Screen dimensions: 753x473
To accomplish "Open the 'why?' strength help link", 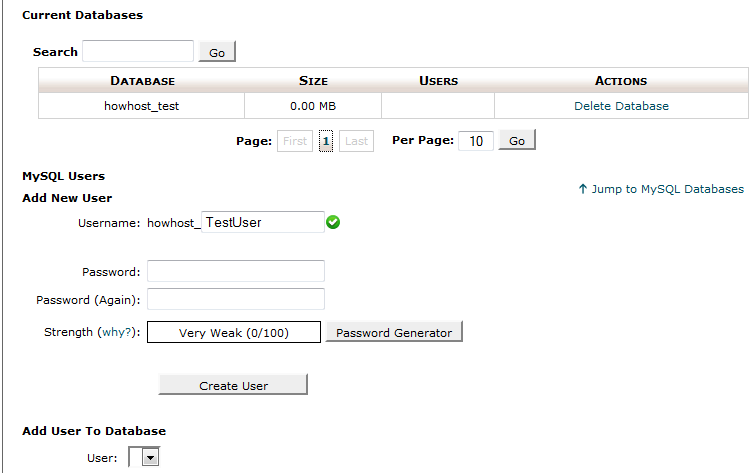I will click(x=117, y=332).
